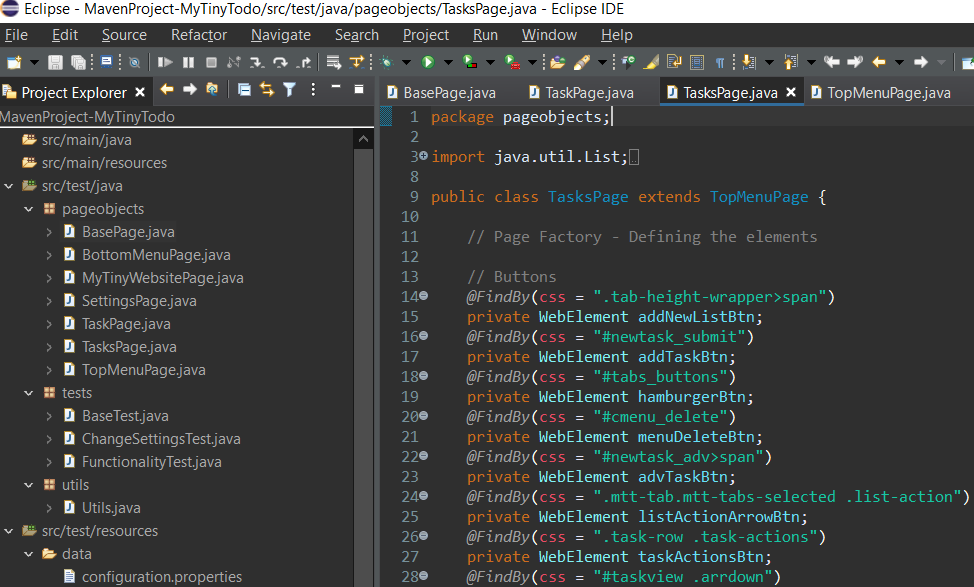Expand the BasePage.java tree node
The width and height of the screenshot is (974, 587).
[x=50, y=232]
